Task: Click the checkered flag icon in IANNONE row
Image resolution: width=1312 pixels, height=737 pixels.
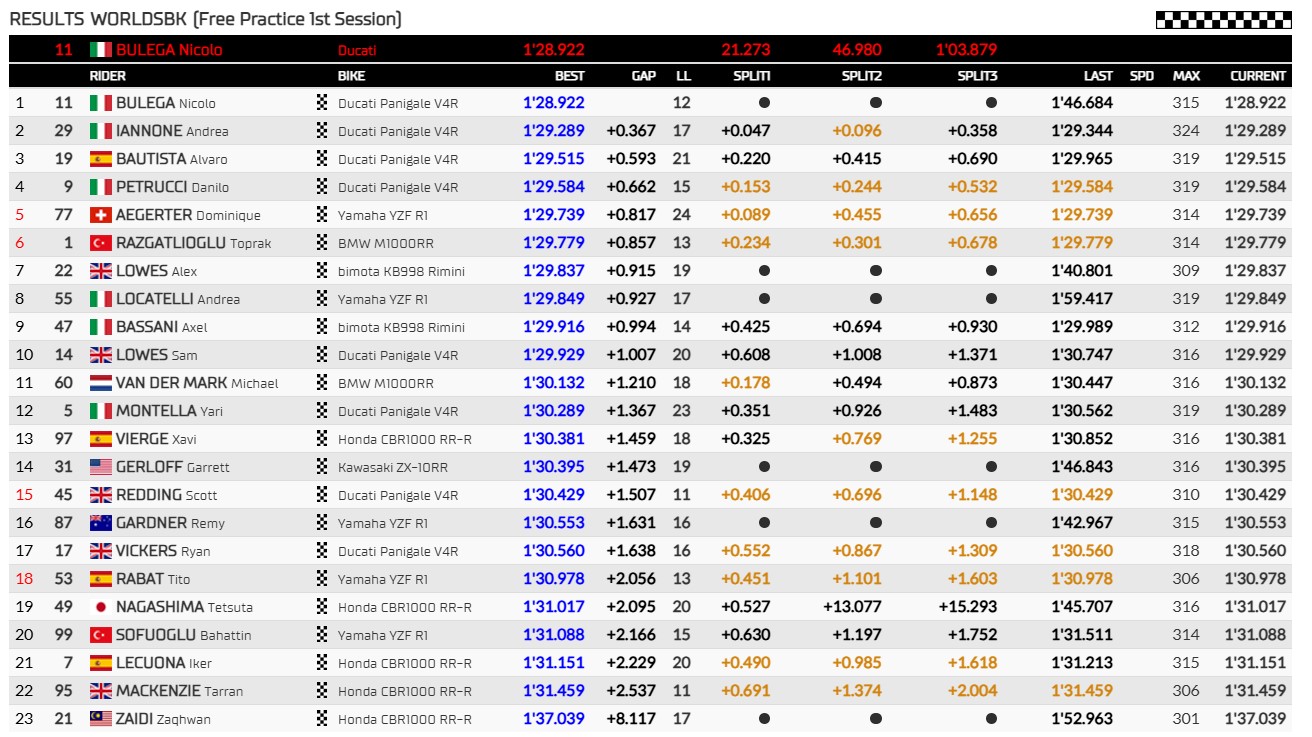Action: pos(322,130)
